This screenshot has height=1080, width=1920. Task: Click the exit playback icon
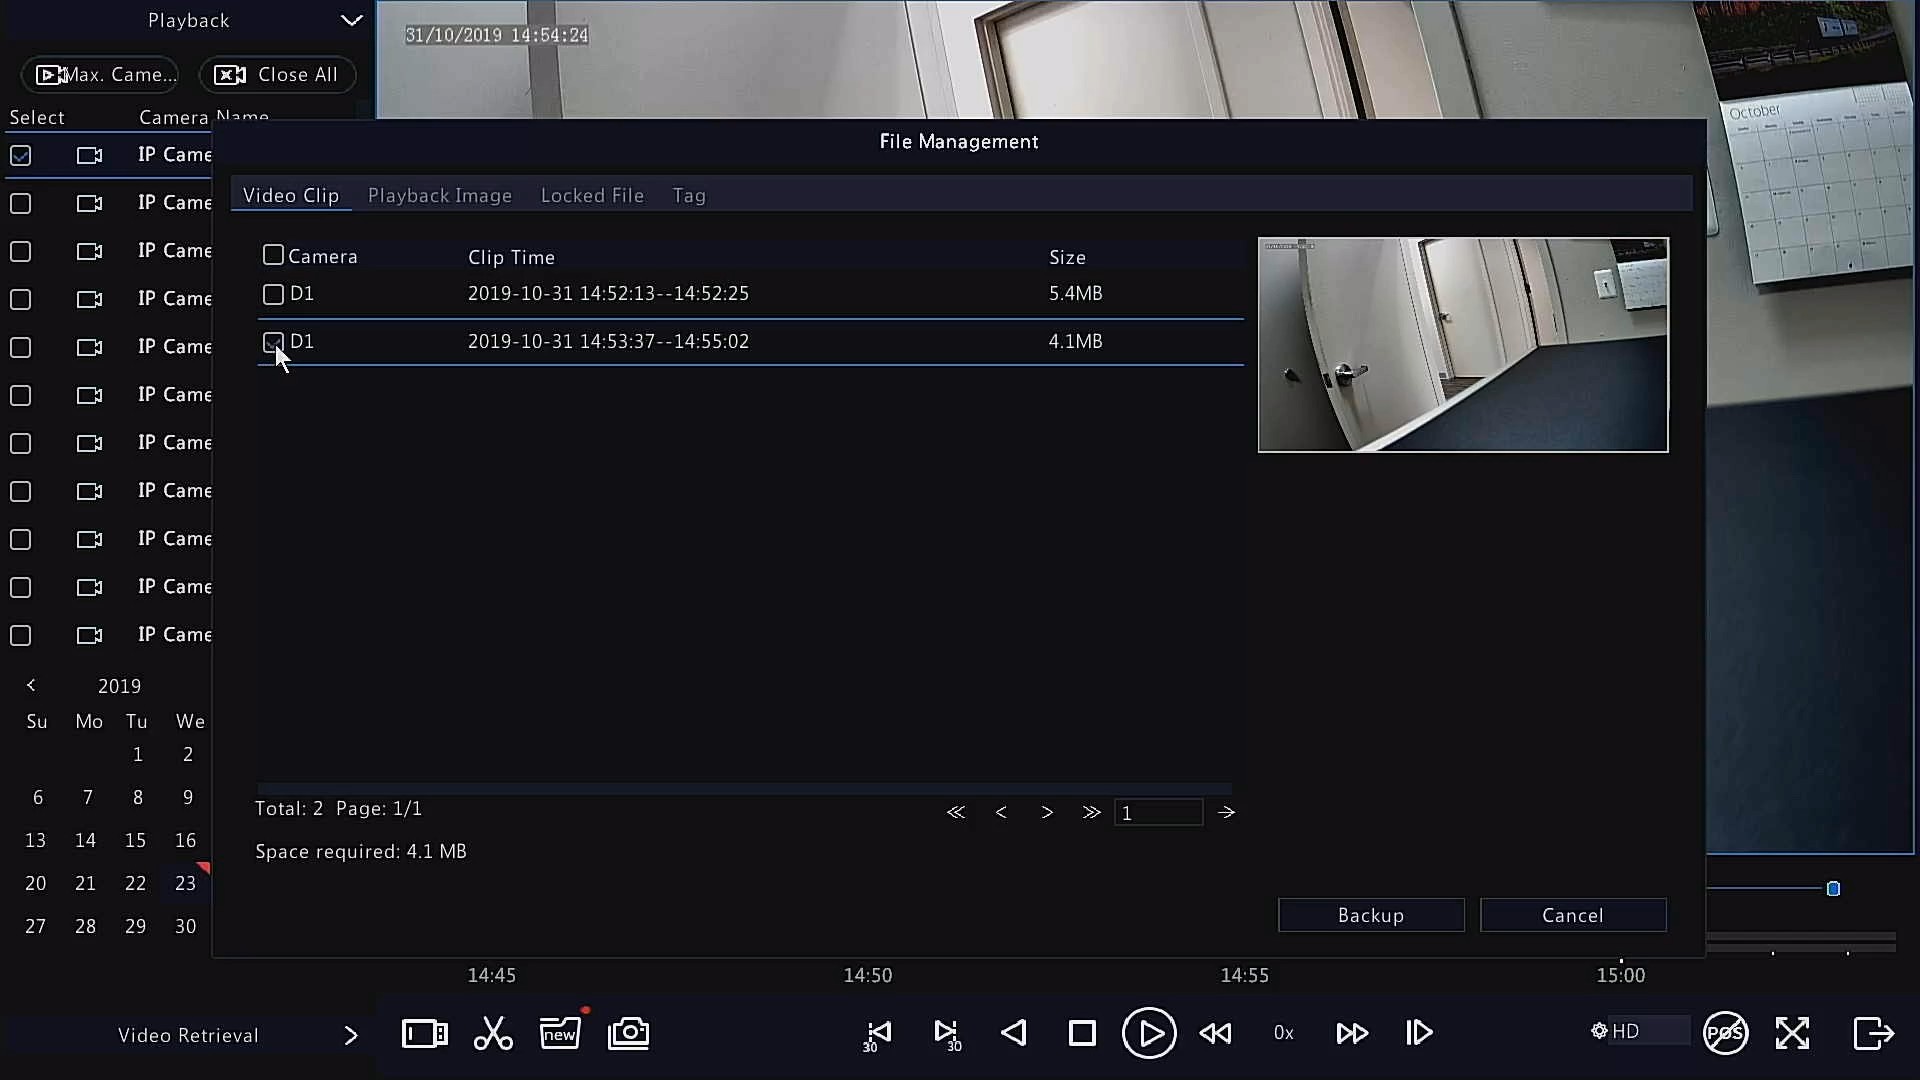1873,1033
